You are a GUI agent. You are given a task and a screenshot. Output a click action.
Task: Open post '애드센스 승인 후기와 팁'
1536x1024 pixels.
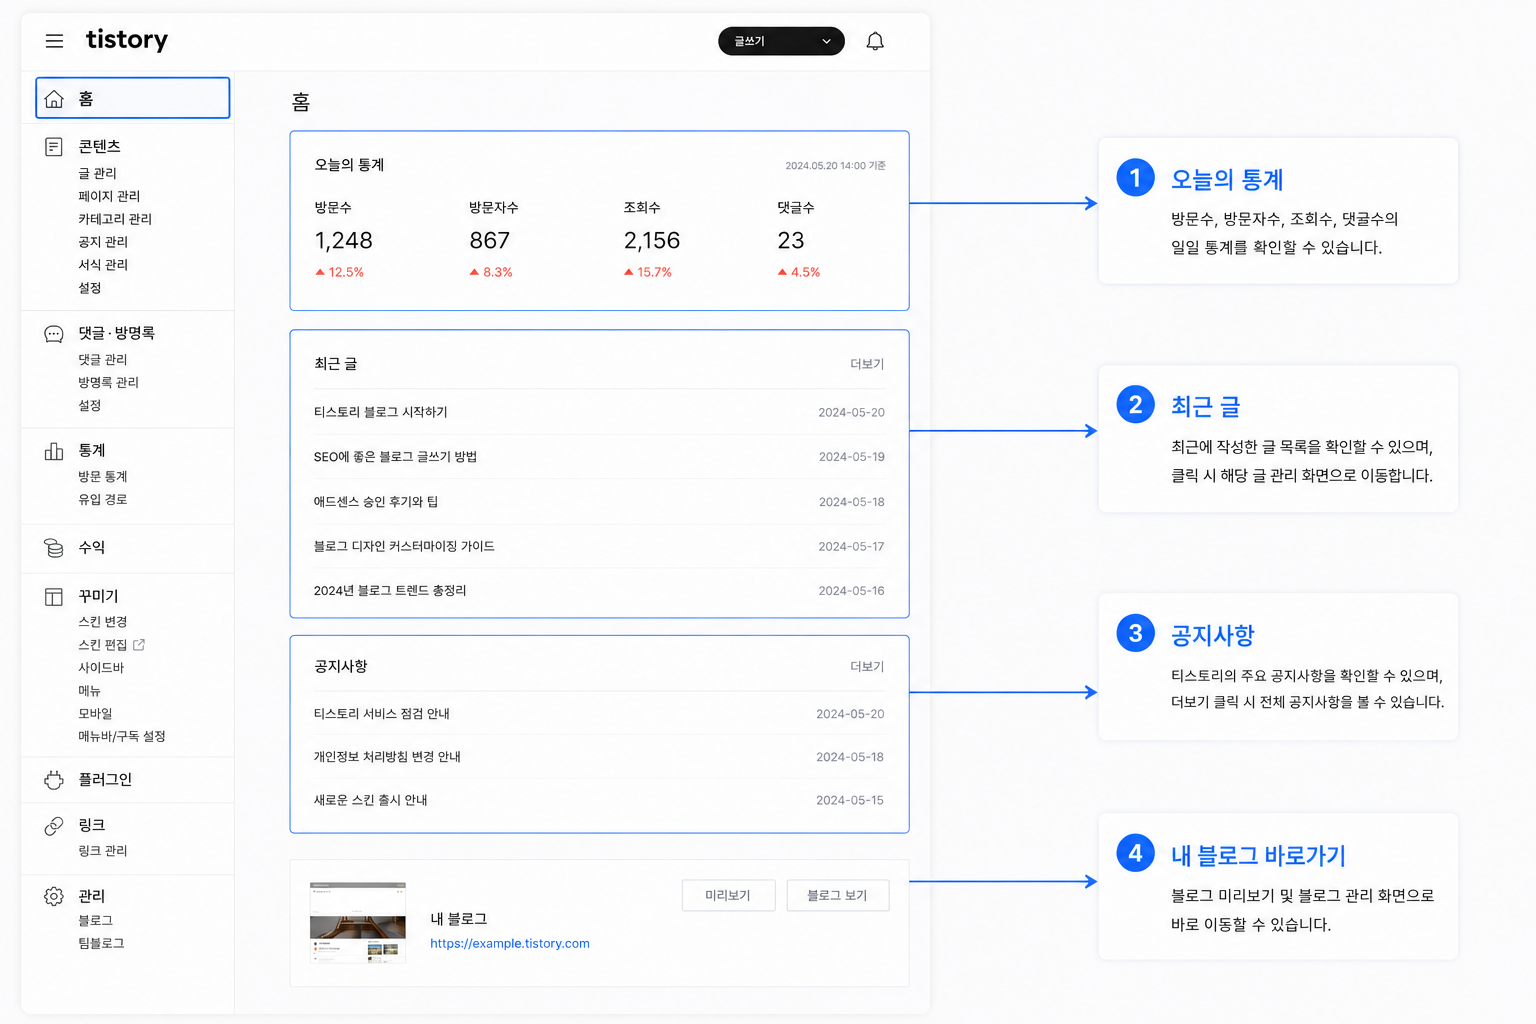376,502
